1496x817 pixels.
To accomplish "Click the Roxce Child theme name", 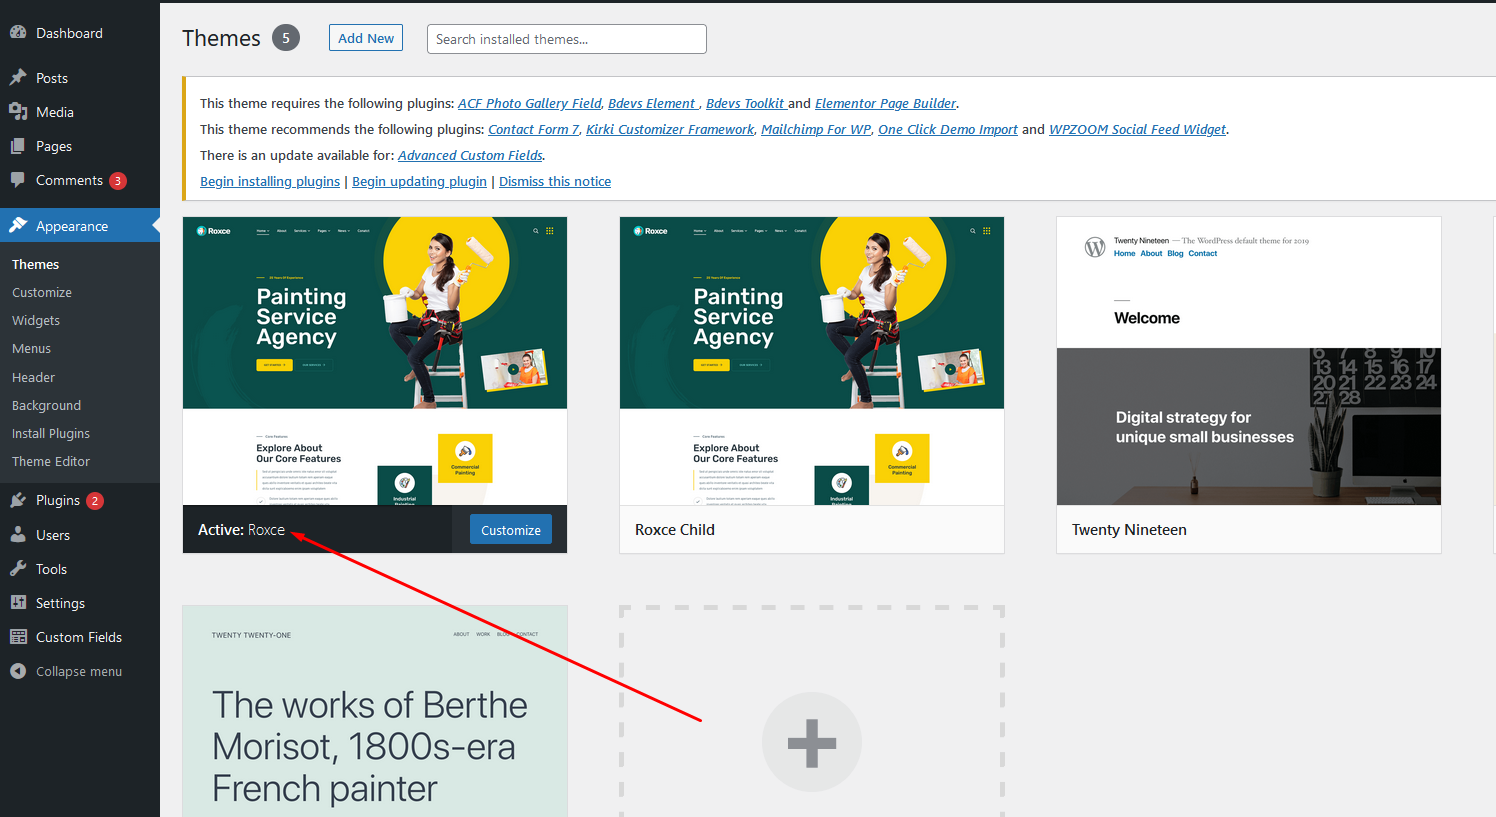I will pos(675,530).
